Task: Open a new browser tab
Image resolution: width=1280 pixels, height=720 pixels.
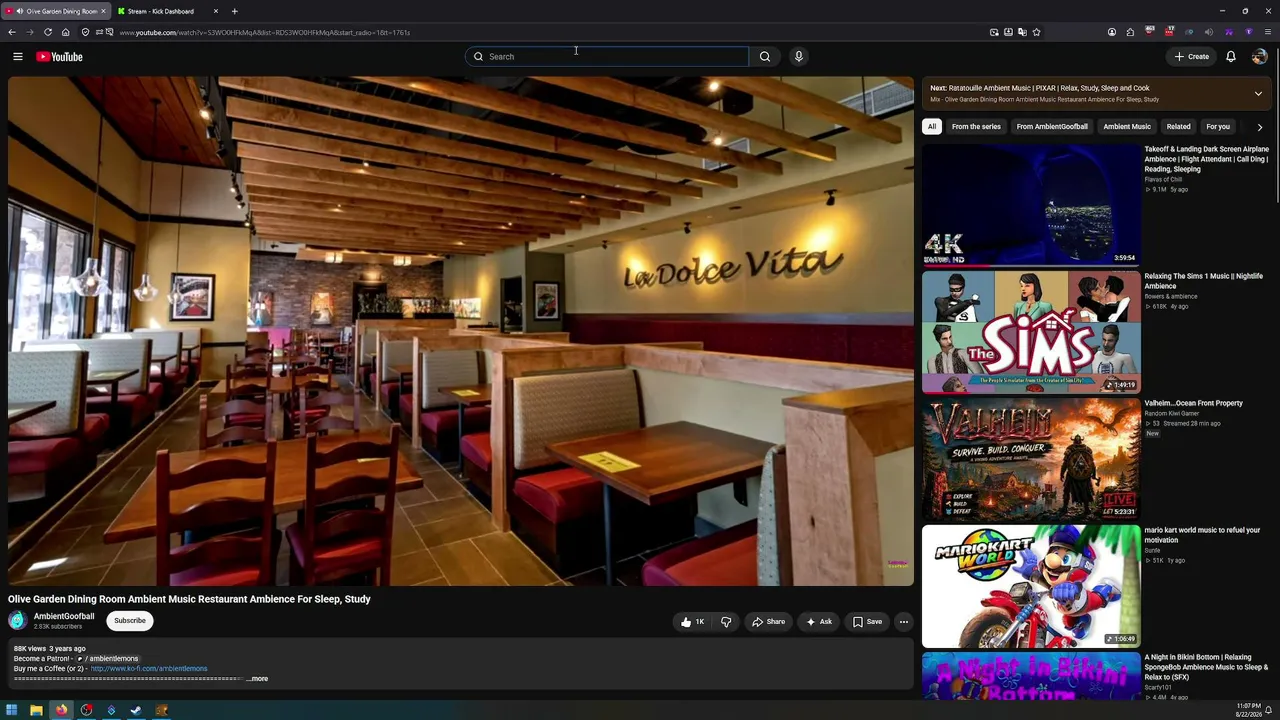Action: point(234,11)
